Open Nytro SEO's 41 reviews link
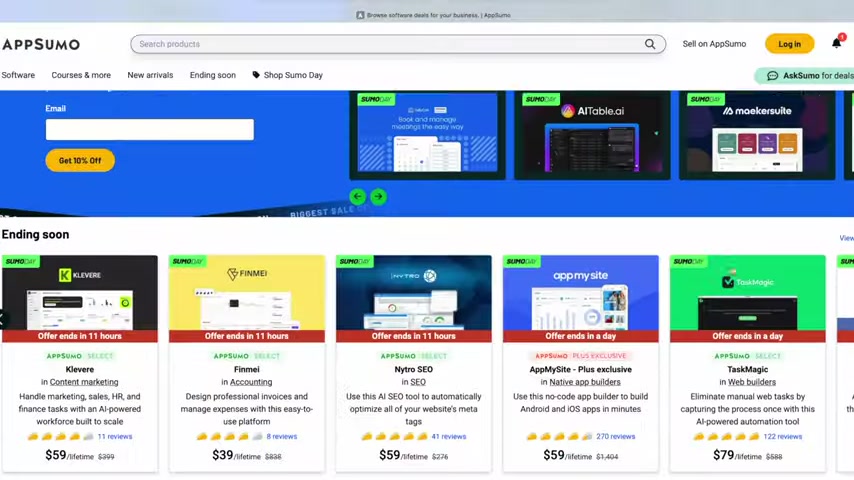Image resolution: width=854 pixels, height=480 pixels. (x=449, y=436)
